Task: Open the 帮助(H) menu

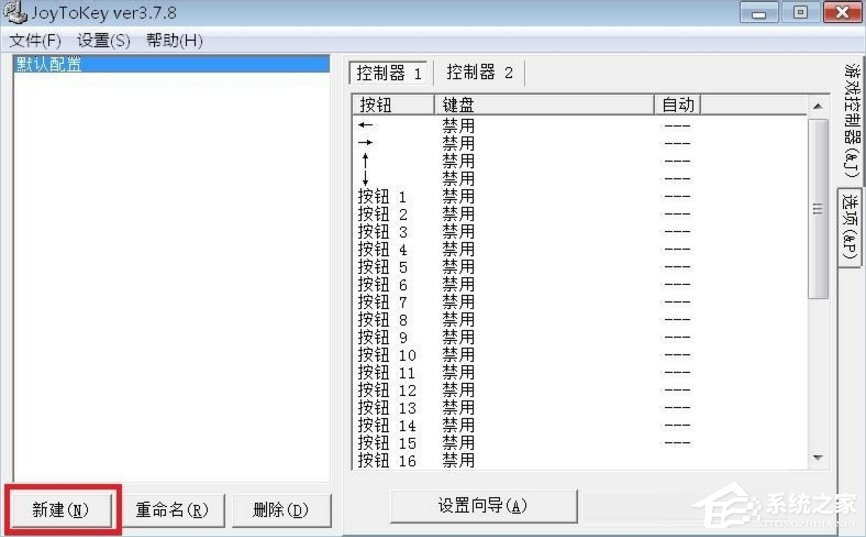Action: [174, 40]
